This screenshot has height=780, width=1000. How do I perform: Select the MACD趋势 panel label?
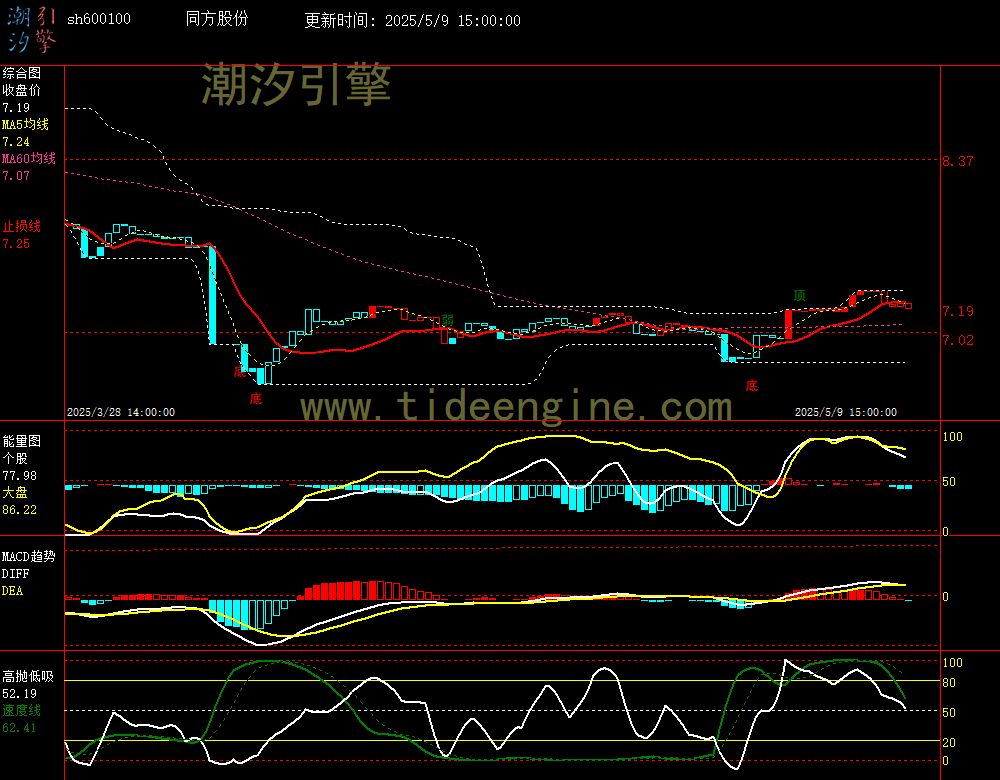click(x=29, y=556)
